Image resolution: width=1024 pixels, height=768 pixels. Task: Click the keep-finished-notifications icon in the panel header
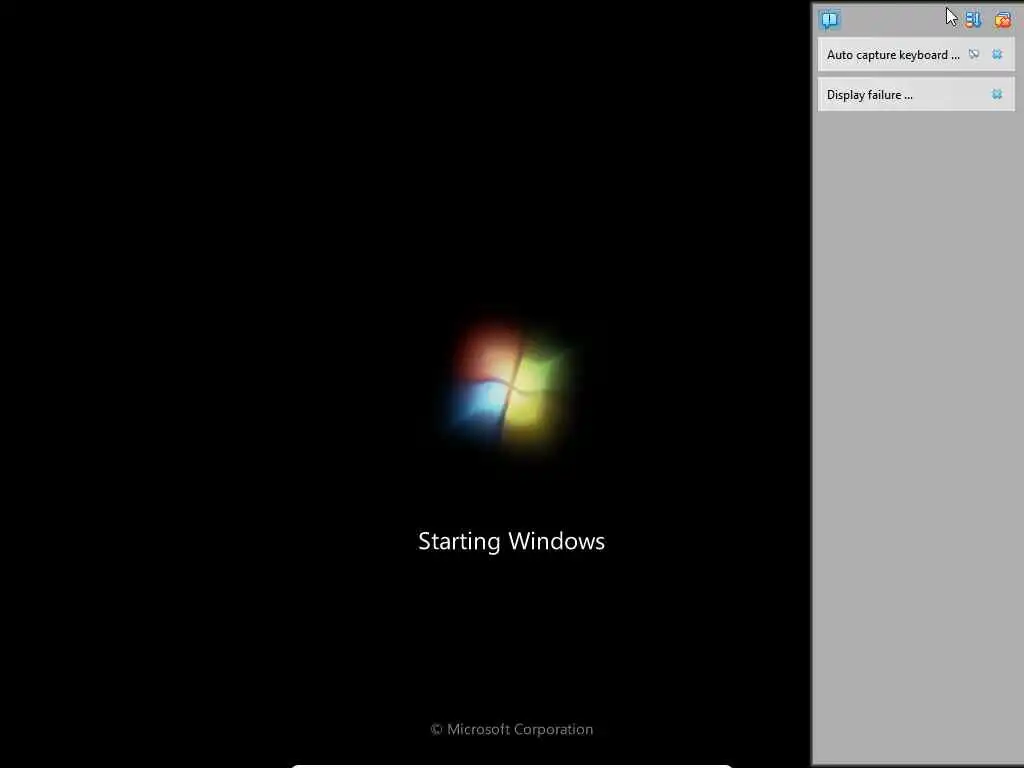973,20
